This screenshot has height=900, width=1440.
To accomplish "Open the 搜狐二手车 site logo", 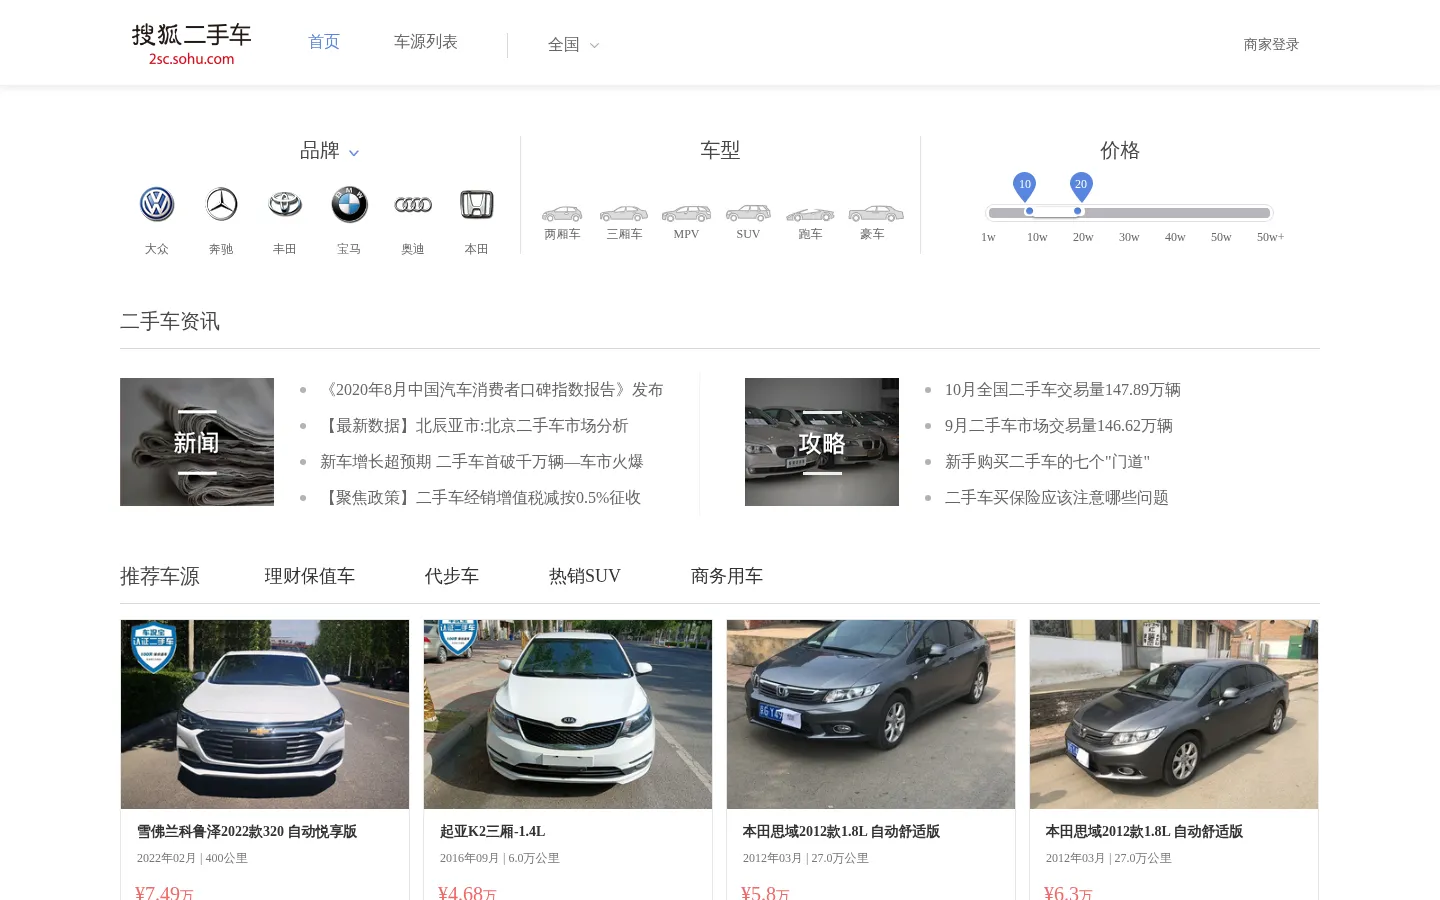I will pyautogui.click(x=191, y=44).
